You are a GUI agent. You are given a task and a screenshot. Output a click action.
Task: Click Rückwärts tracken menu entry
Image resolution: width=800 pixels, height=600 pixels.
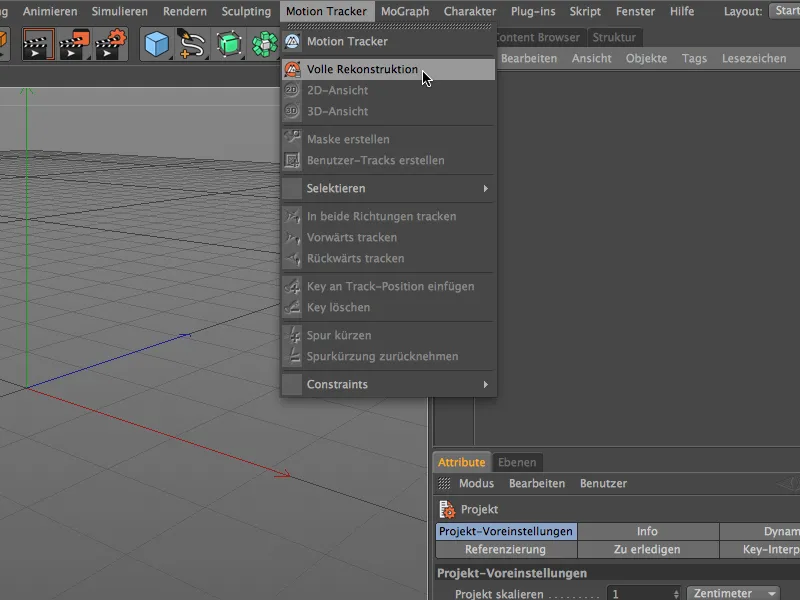pyautogui.click(x=389, y=258)
